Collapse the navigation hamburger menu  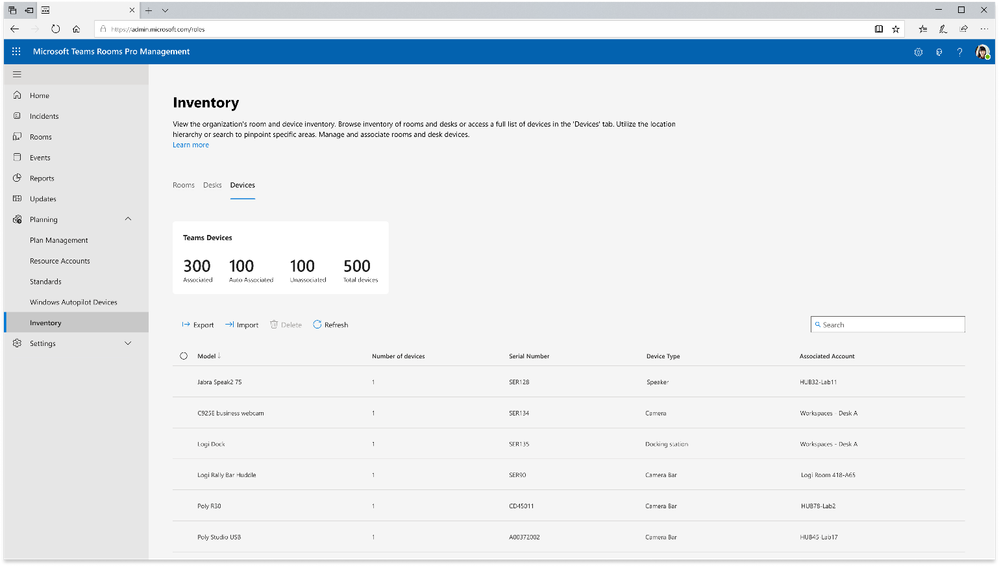tap(17, 75)
